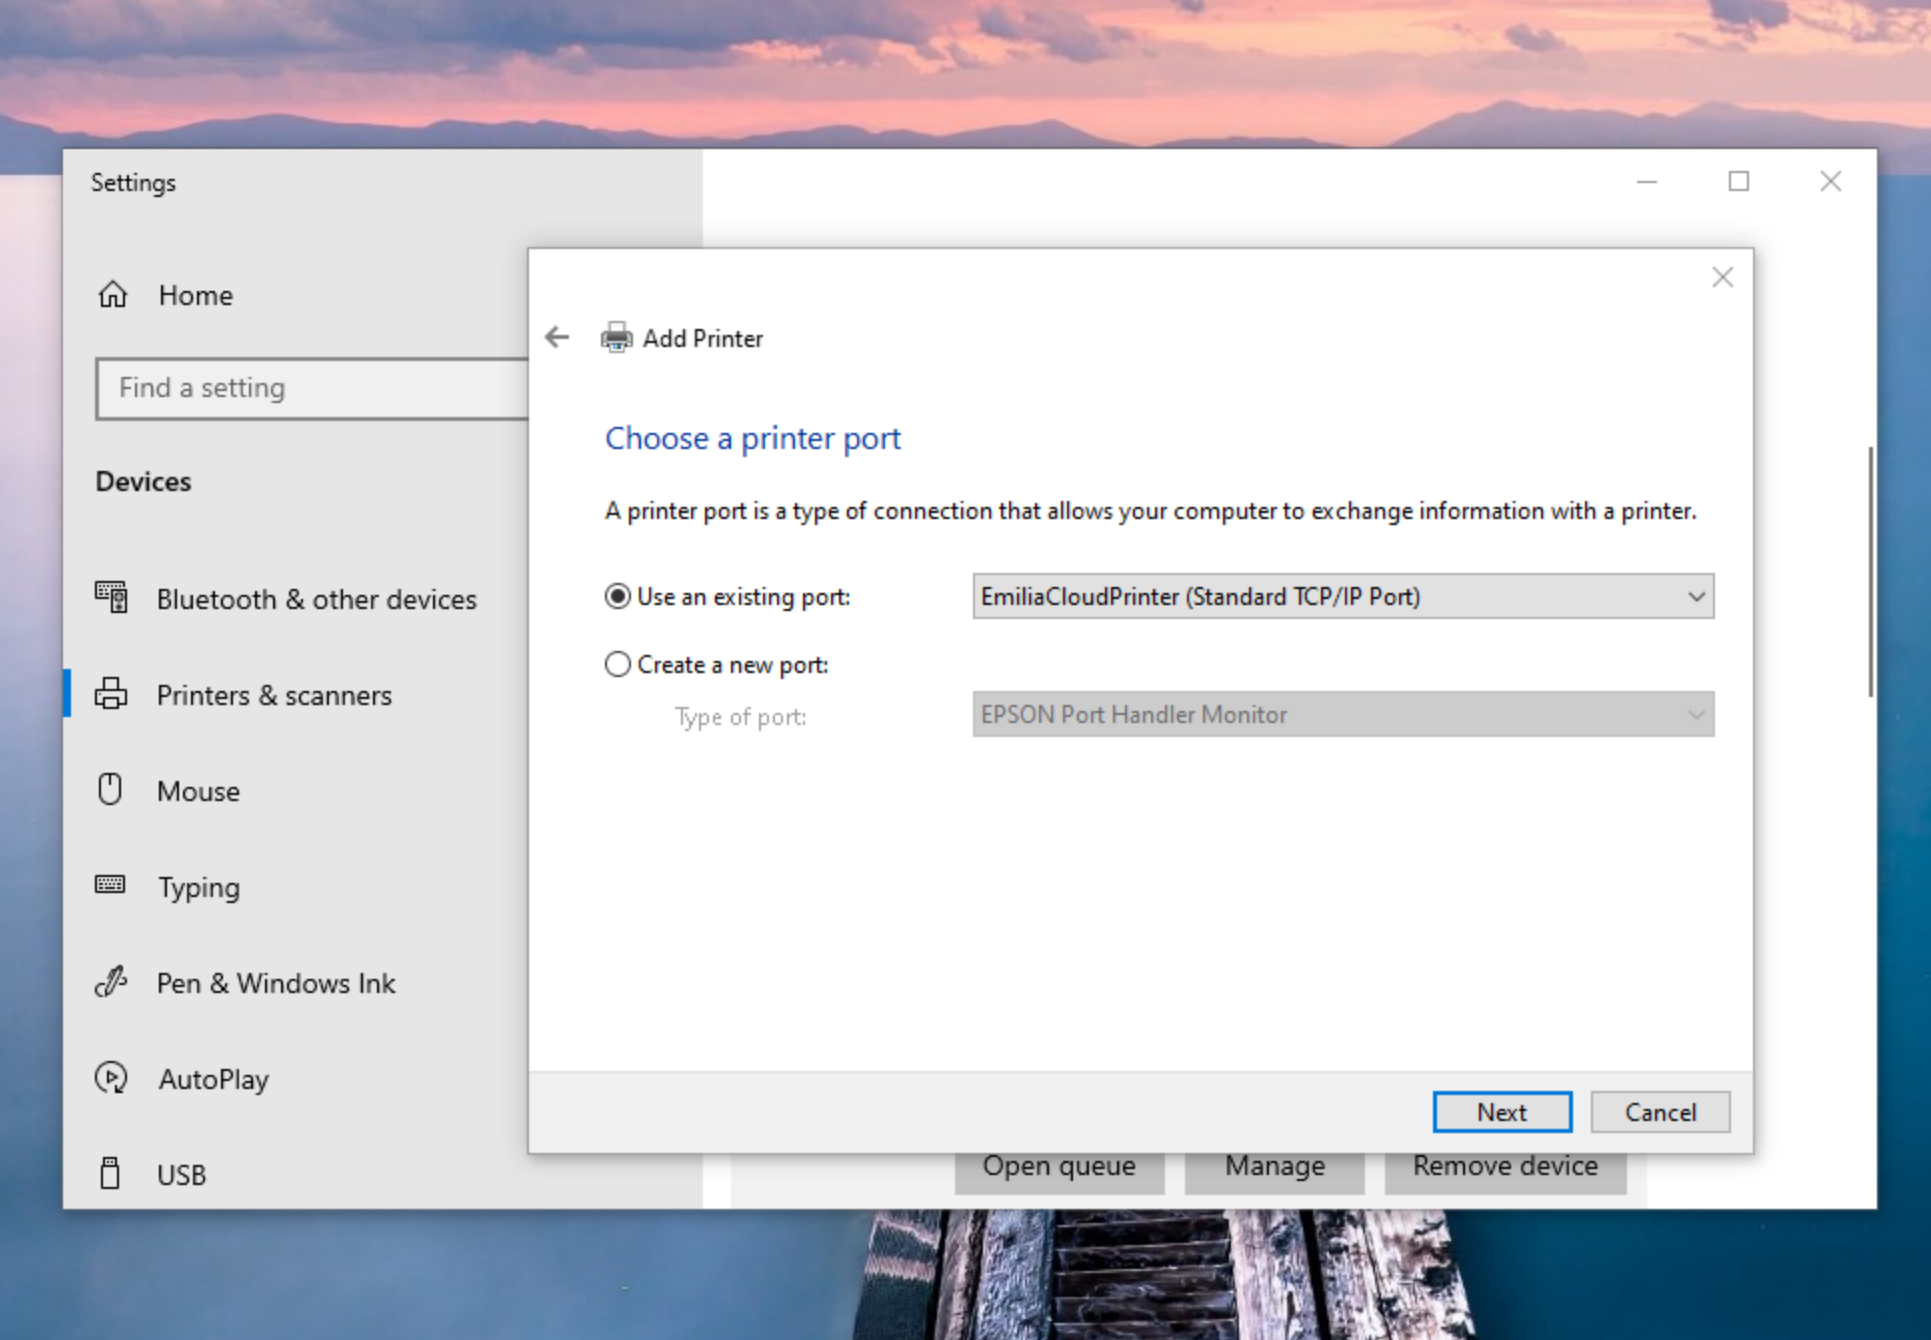Screen dimensions: 1931x1340
Task: Click the USB drive icon
Action: pyautogui.click(x=110, y=1174)
